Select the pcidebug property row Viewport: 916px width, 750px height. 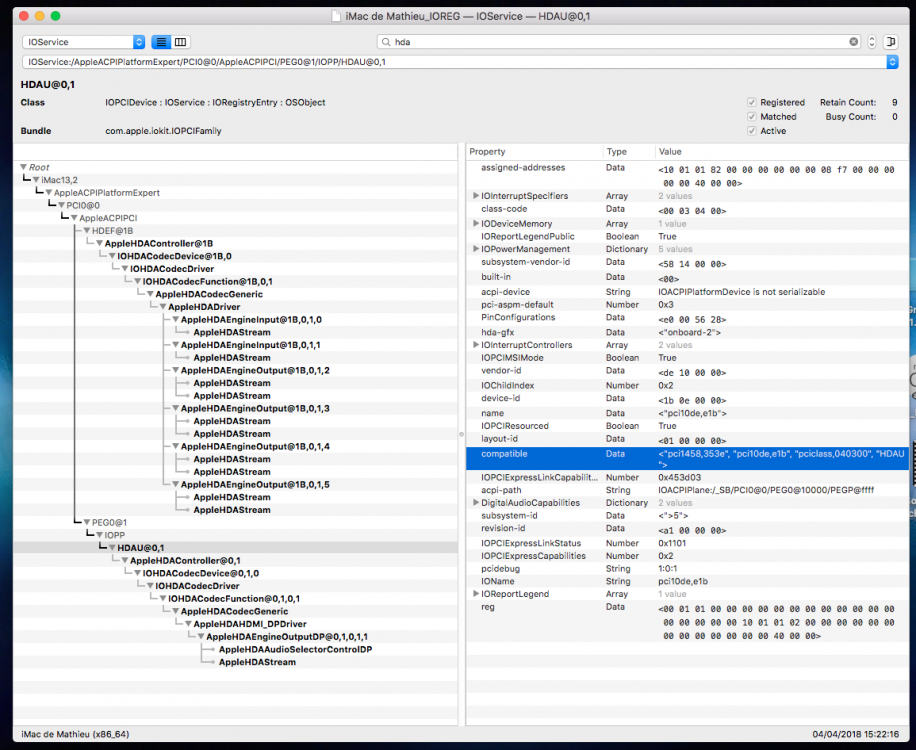[x=688, y=568]
